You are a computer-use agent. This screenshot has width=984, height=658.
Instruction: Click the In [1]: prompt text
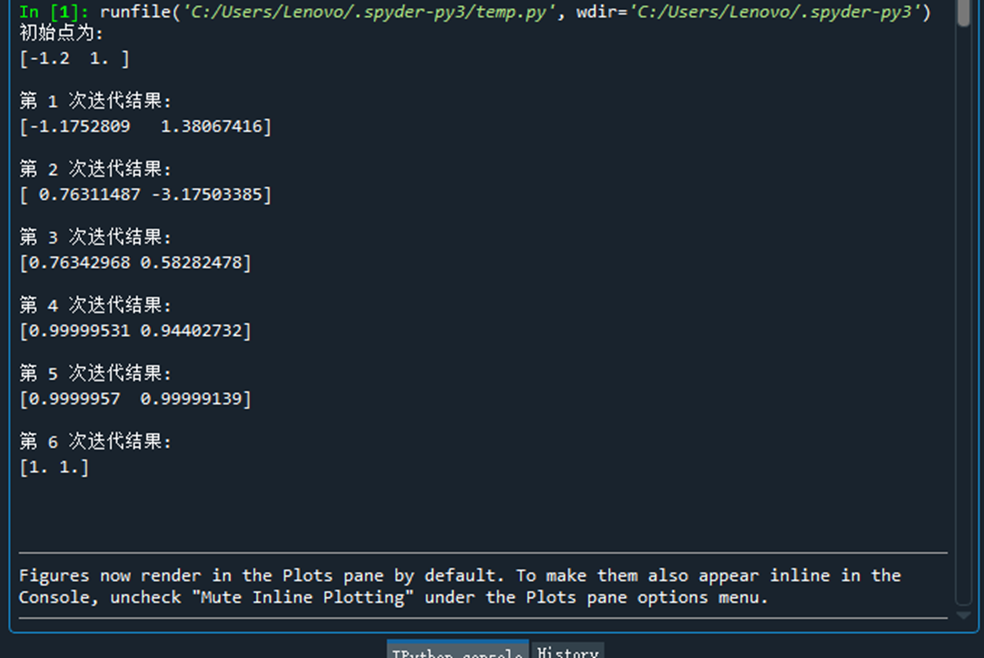point(54,12)
